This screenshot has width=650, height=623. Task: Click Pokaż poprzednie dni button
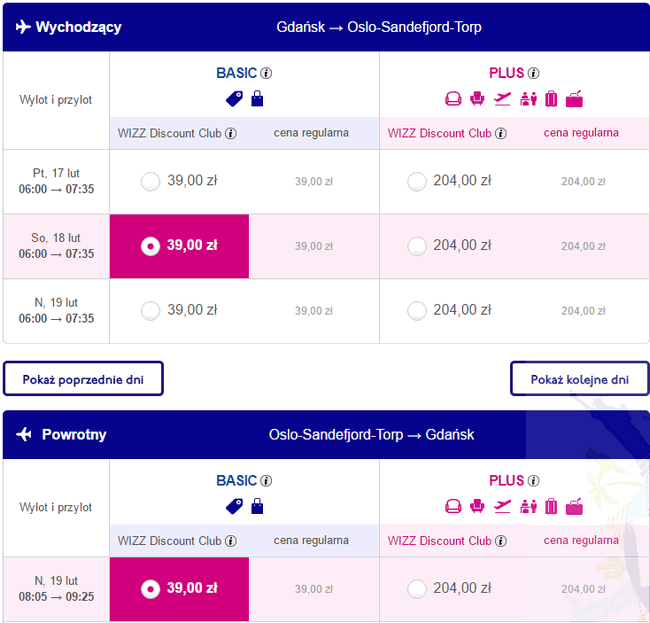pos(83,379)
